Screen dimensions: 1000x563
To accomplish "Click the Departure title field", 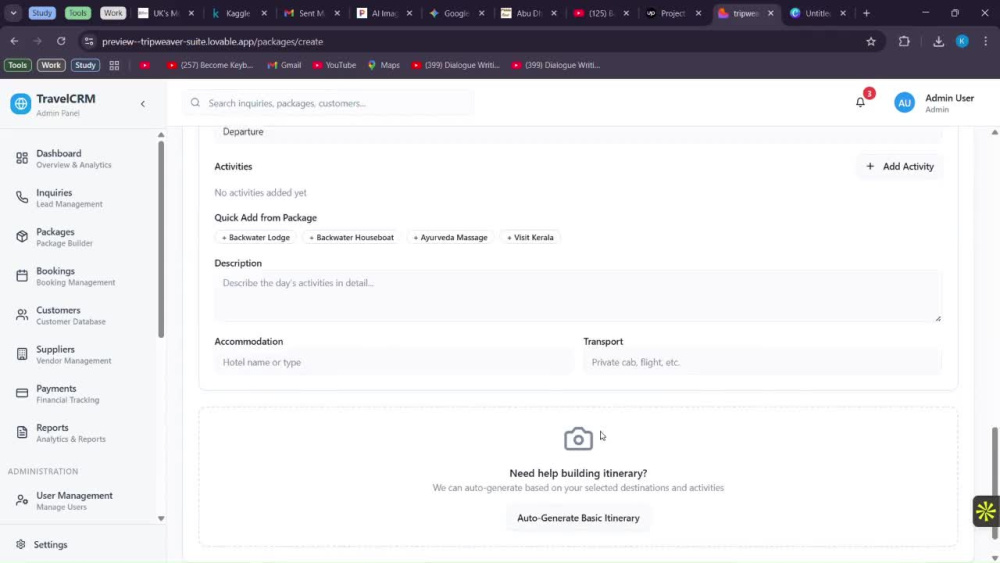I will 578,132.
